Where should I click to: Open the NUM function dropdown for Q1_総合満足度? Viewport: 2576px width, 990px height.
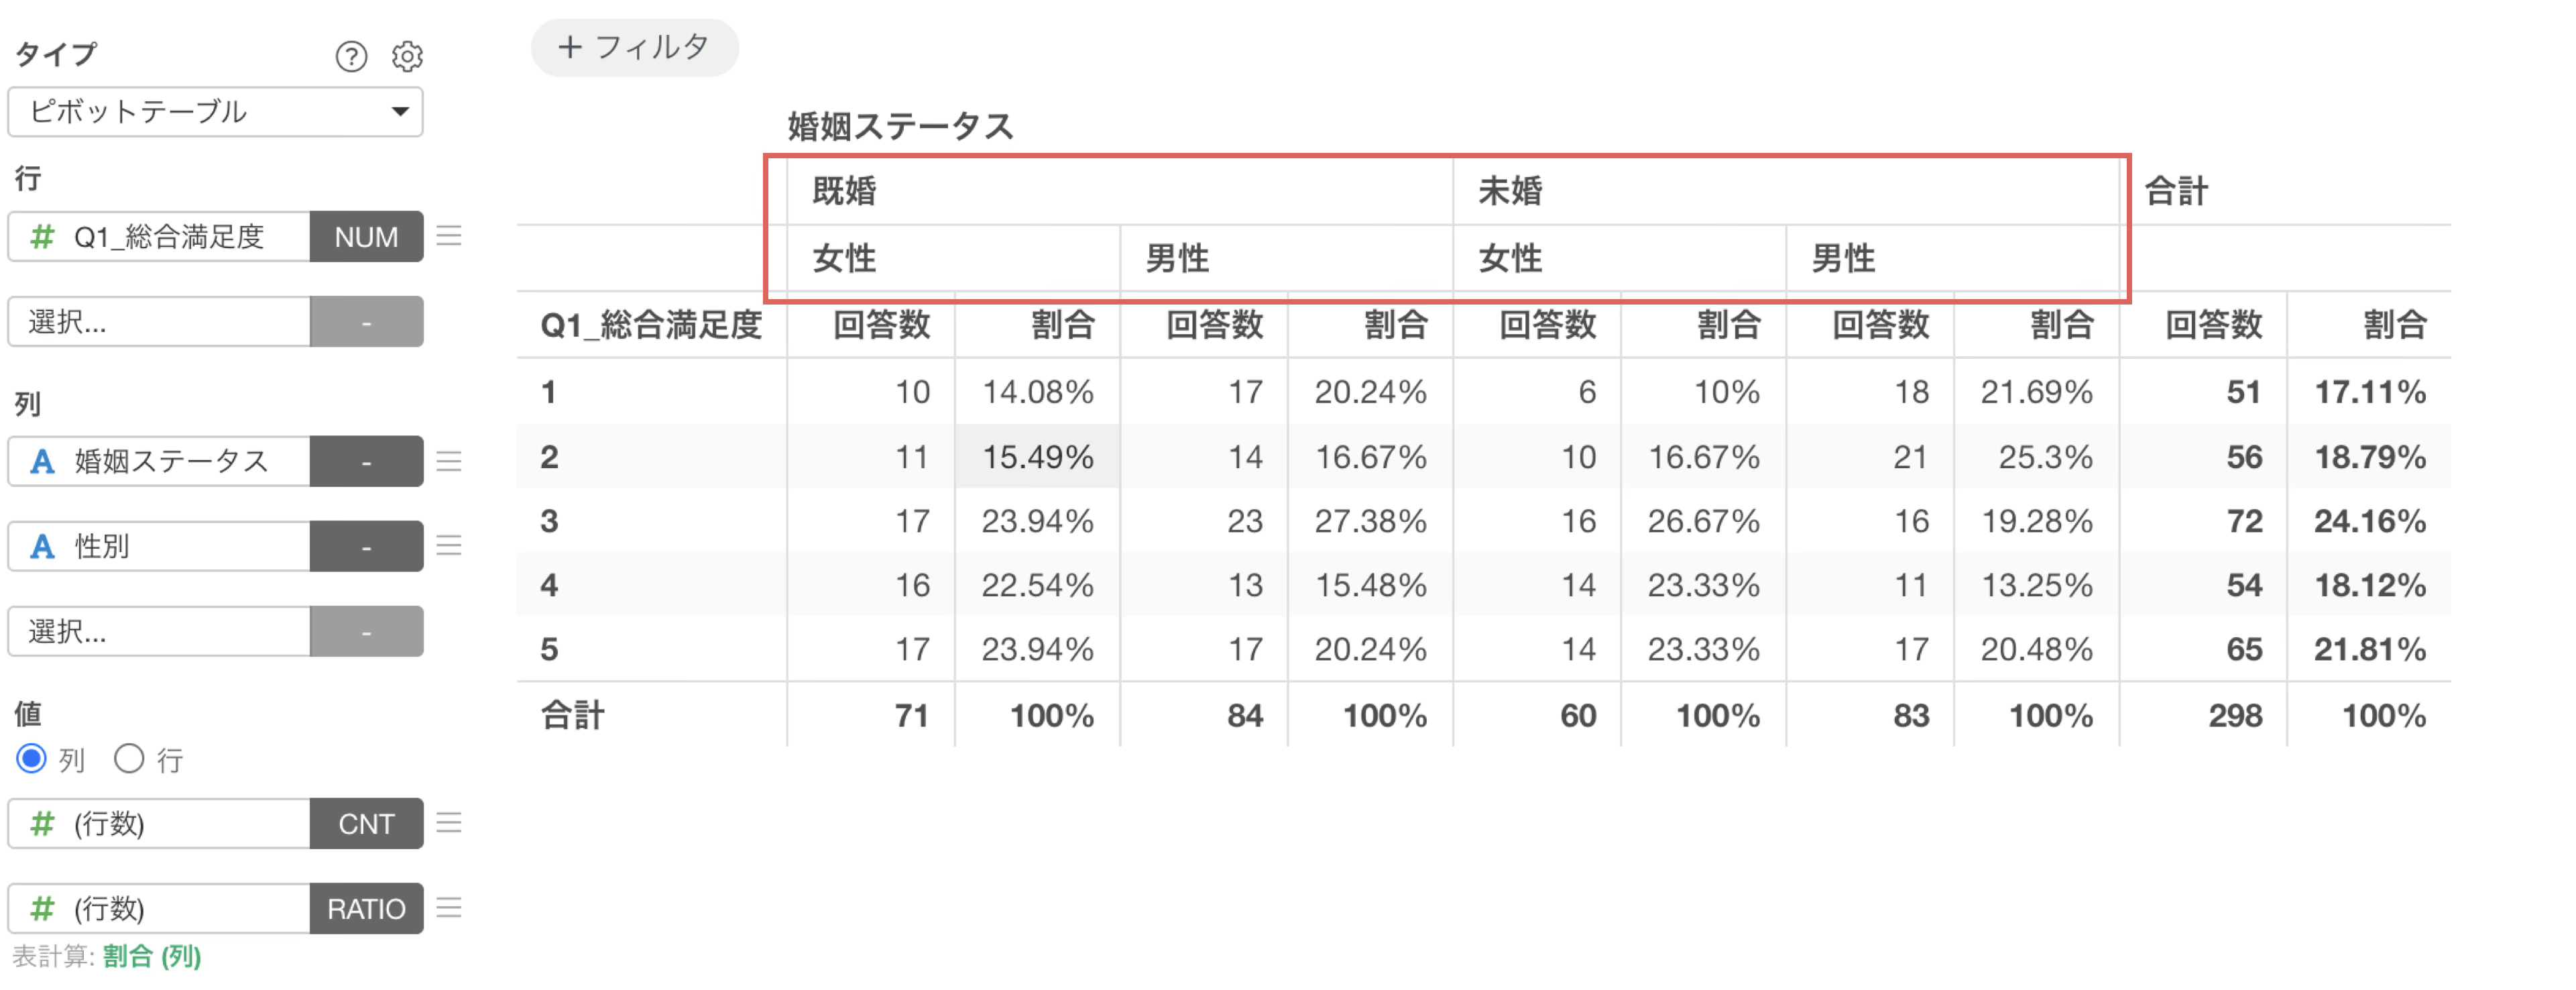coord(366,236)
